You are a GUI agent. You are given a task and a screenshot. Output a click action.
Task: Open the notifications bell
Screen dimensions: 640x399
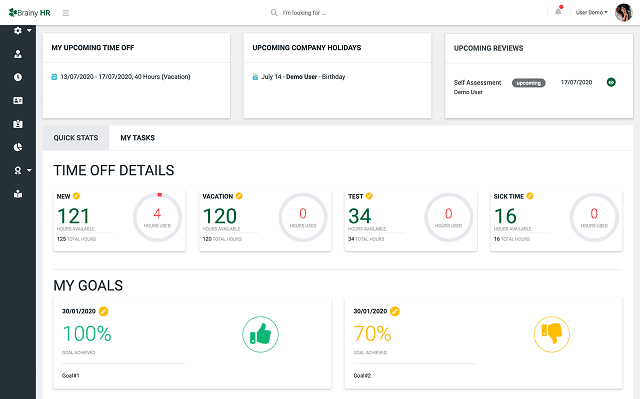(x=558, y=12)
